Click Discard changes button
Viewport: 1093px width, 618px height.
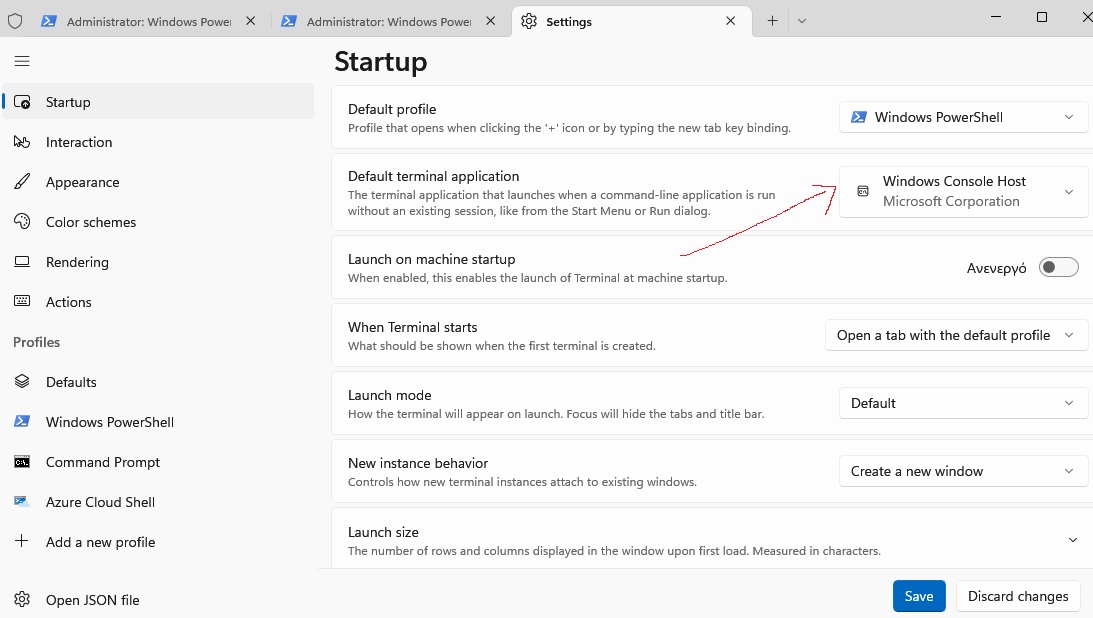[x=1018, y=596]
